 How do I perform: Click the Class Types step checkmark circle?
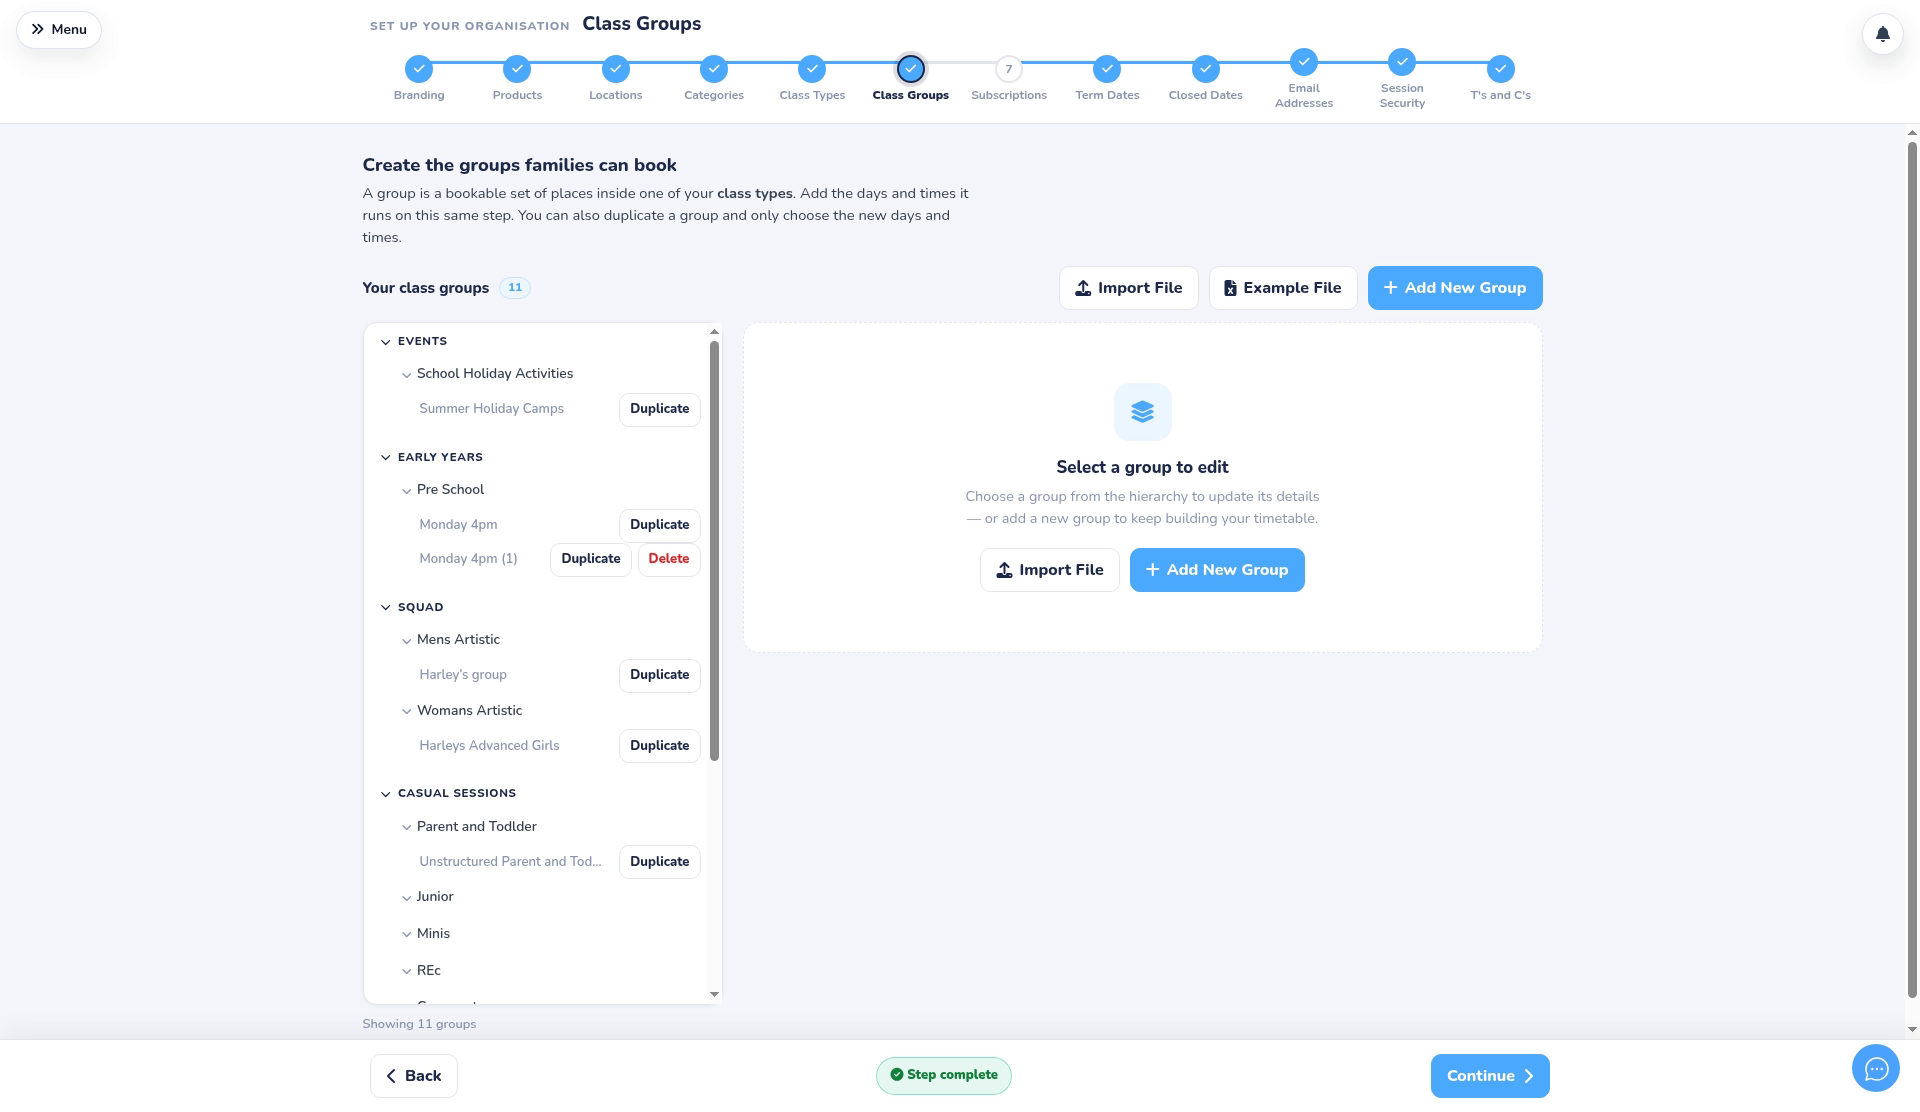tap(812, 69)
